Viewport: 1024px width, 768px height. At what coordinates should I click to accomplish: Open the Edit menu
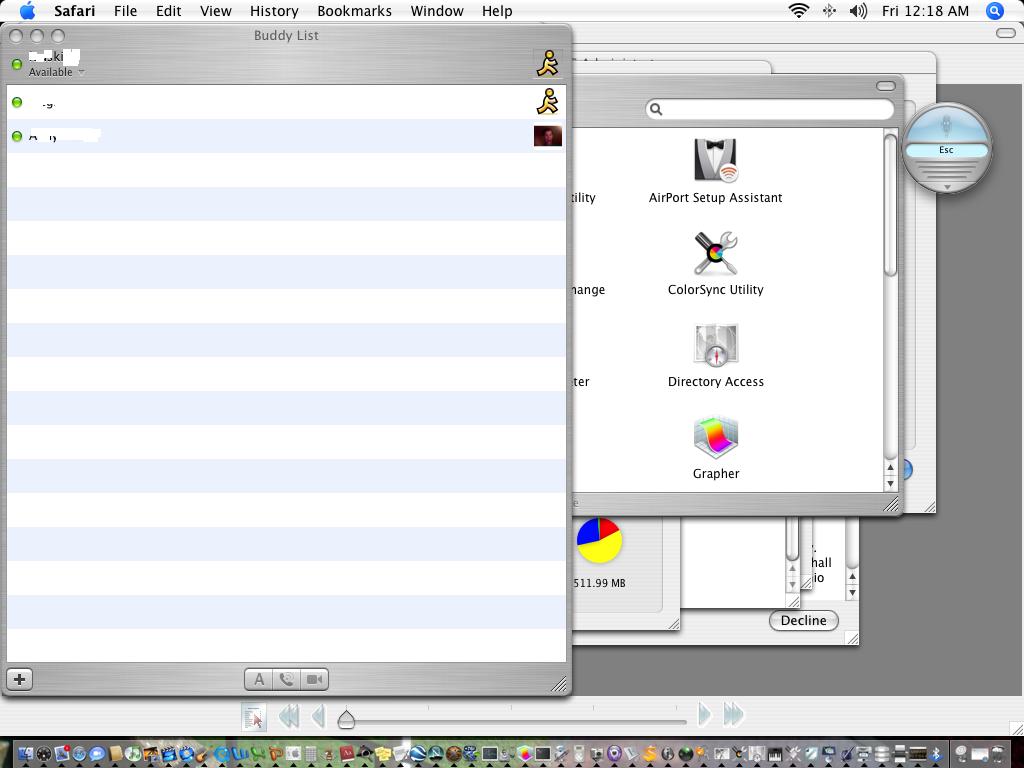168,11
